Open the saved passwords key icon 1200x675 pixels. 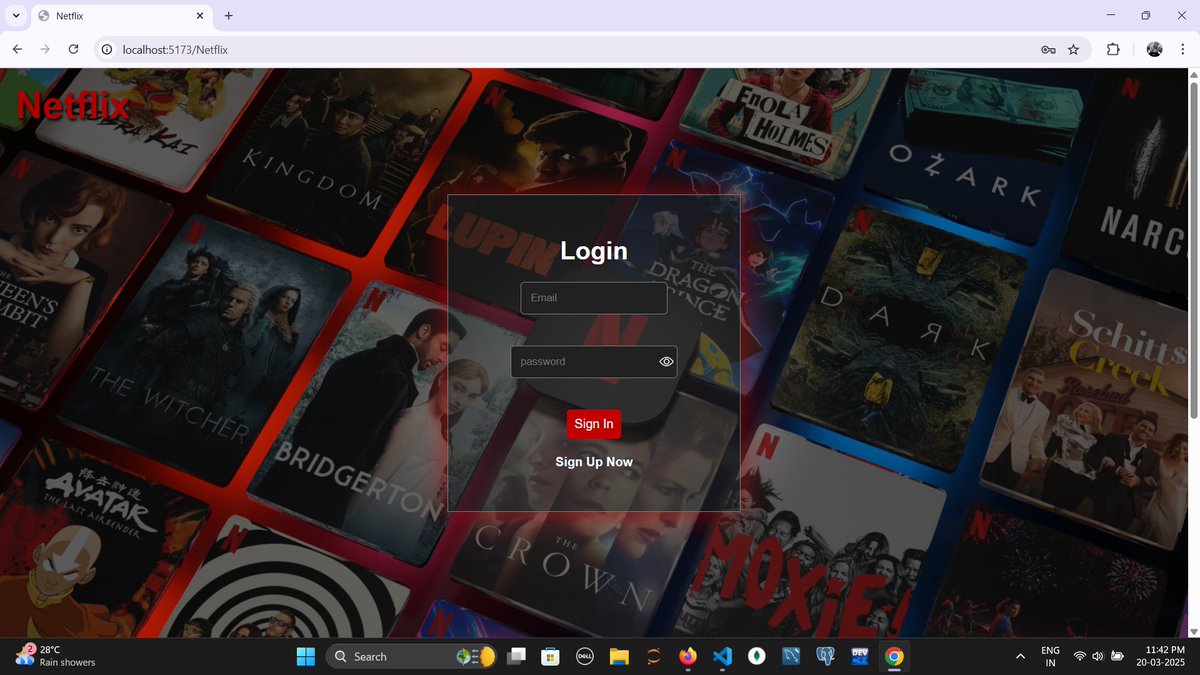pos(1048,49)
